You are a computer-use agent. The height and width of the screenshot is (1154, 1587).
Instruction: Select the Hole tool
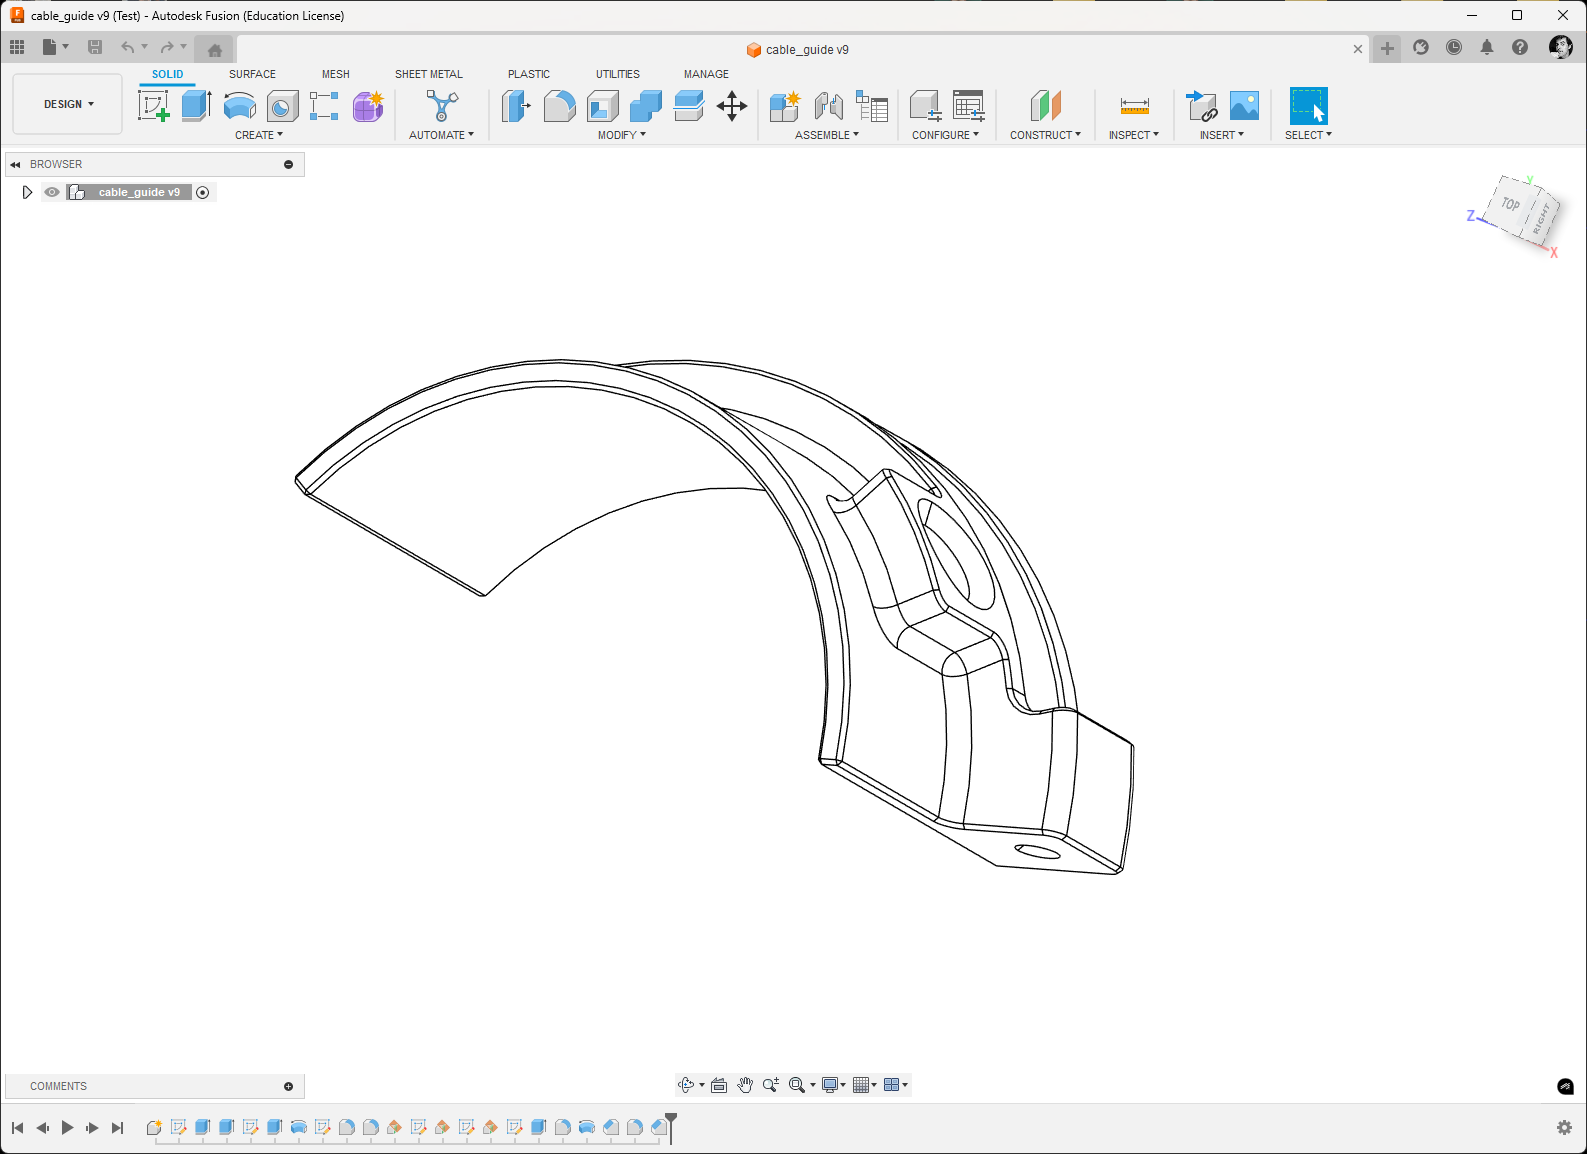coord(282,105)
